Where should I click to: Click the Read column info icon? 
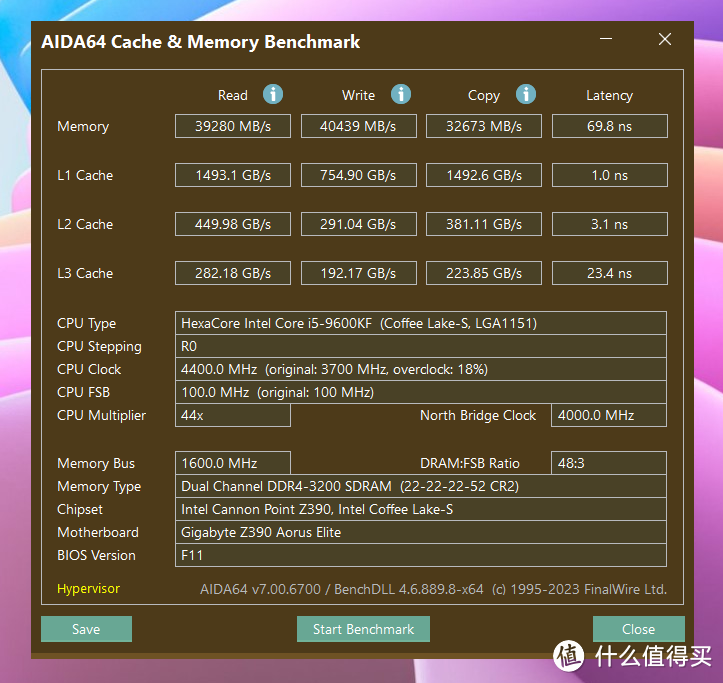273,95
